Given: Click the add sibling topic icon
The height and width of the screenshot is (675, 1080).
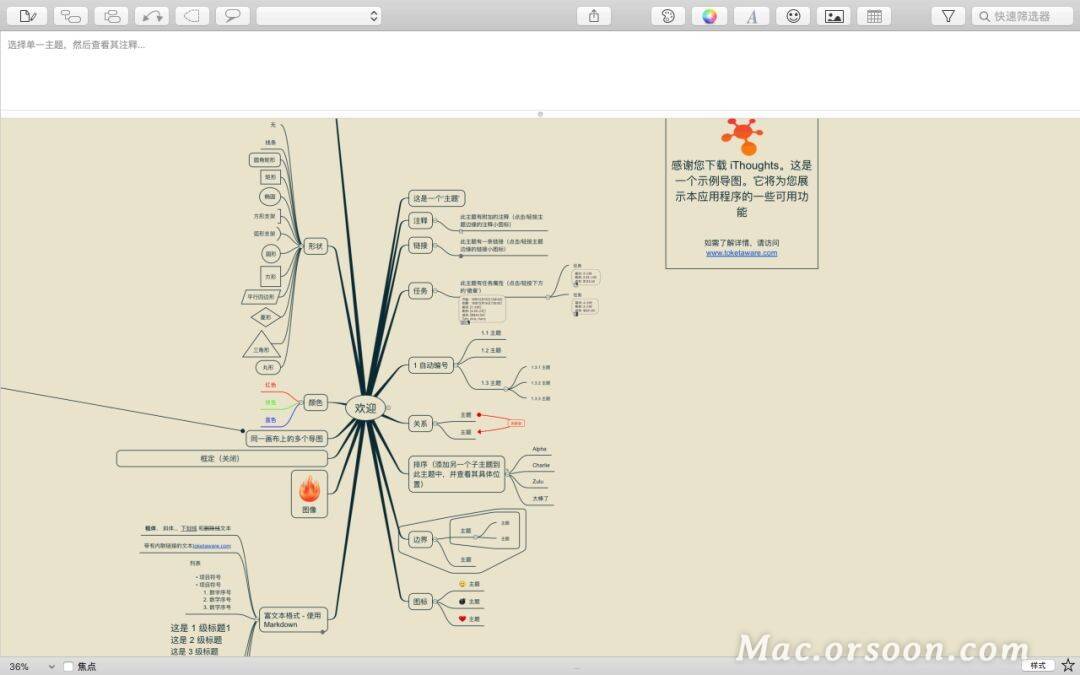Looking at the screenshot, I should coord(111,16).
